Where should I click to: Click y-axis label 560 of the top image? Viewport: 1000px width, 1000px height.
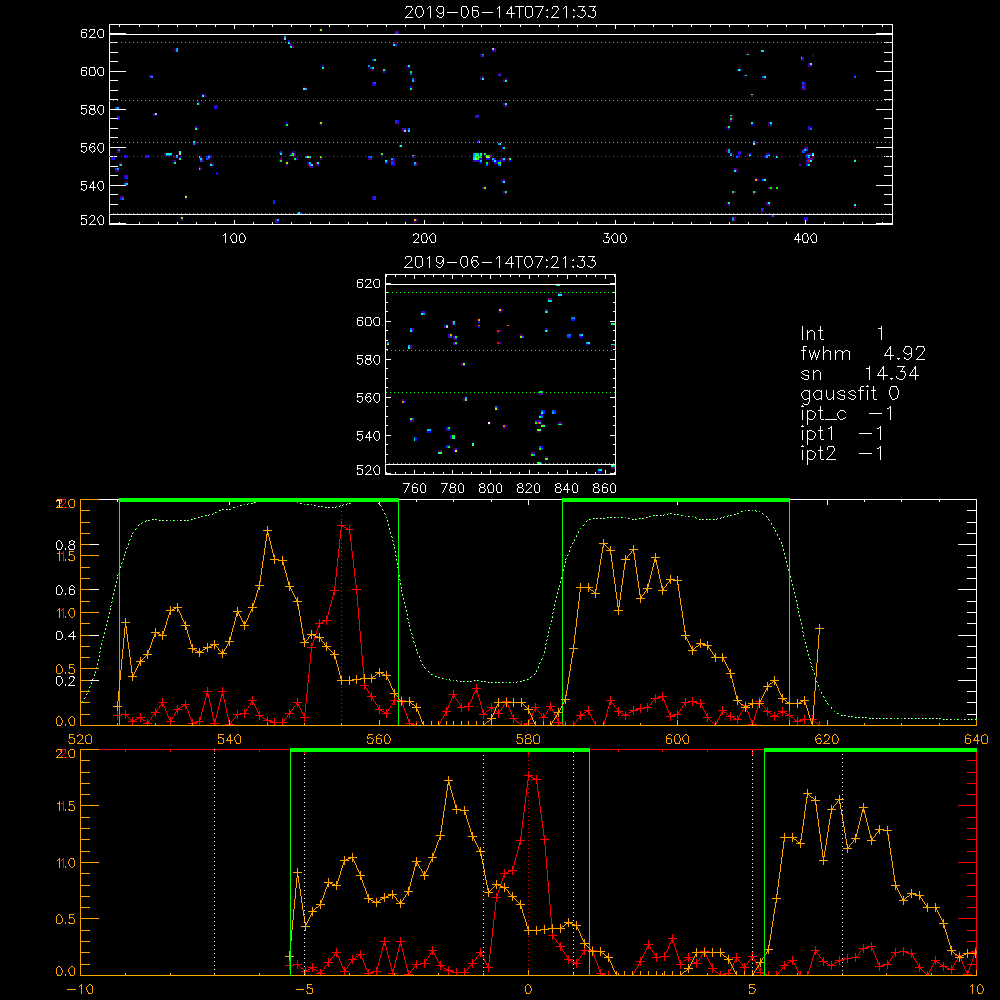92,148
